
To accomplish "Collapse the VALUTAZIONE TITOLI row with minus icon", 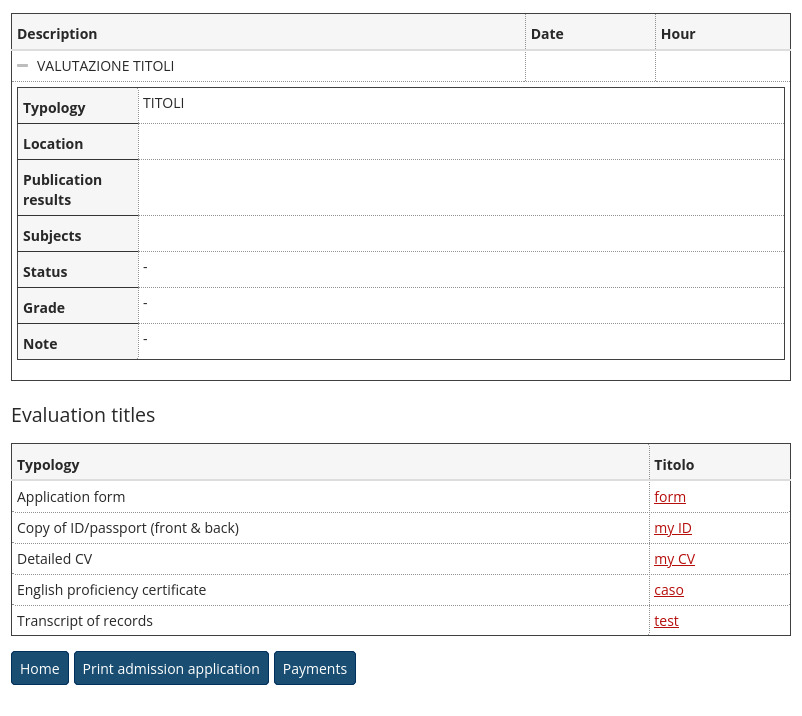I will [x=23, y=66].
